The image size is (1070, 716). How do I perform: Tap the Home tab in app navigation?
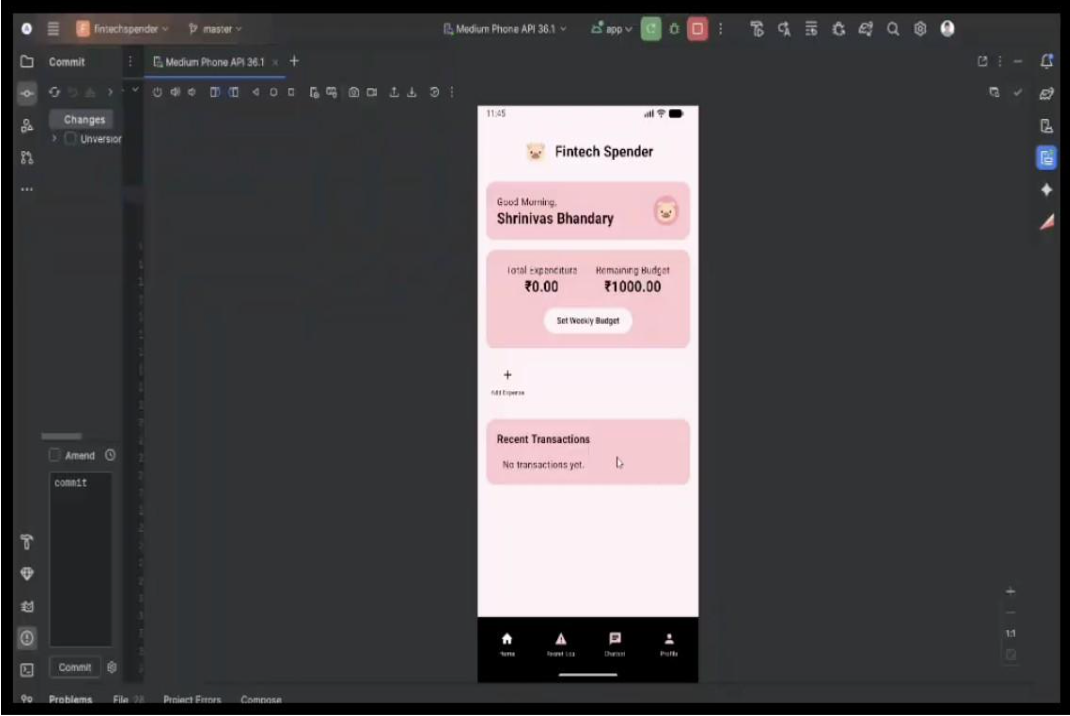[507, 644]
